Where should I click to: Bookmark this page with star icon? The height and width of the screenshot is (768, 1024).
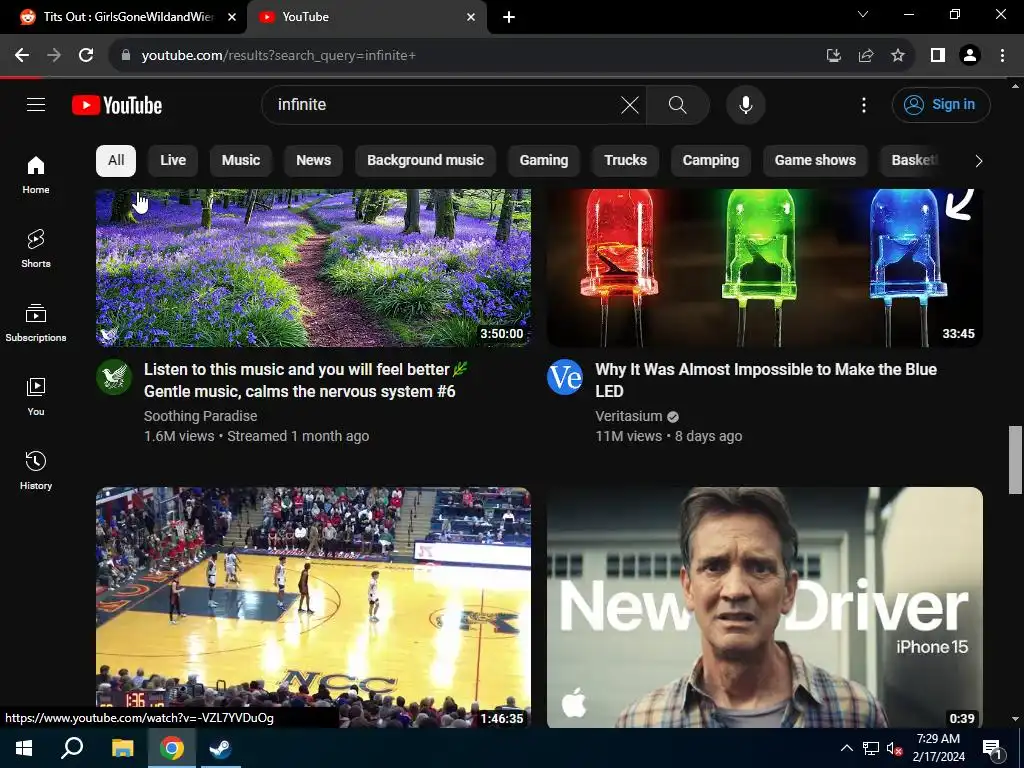(x=898, y=56)
